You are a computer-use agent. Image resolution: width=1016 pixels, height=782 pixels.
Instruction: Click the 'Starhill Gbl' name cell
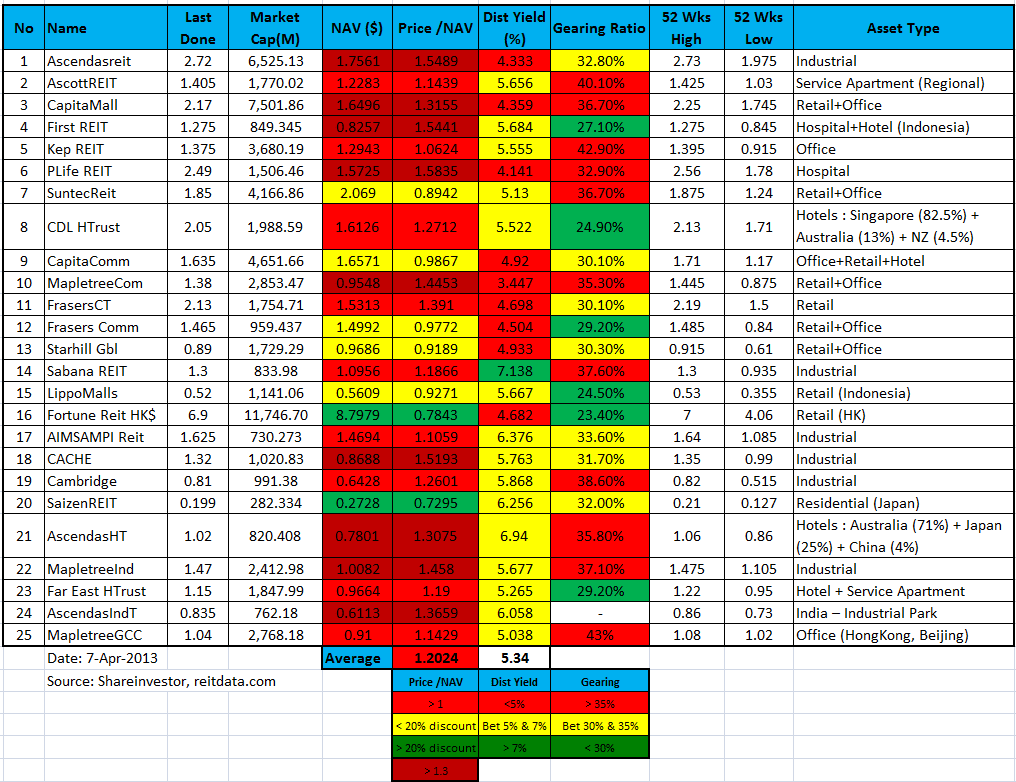106,349
